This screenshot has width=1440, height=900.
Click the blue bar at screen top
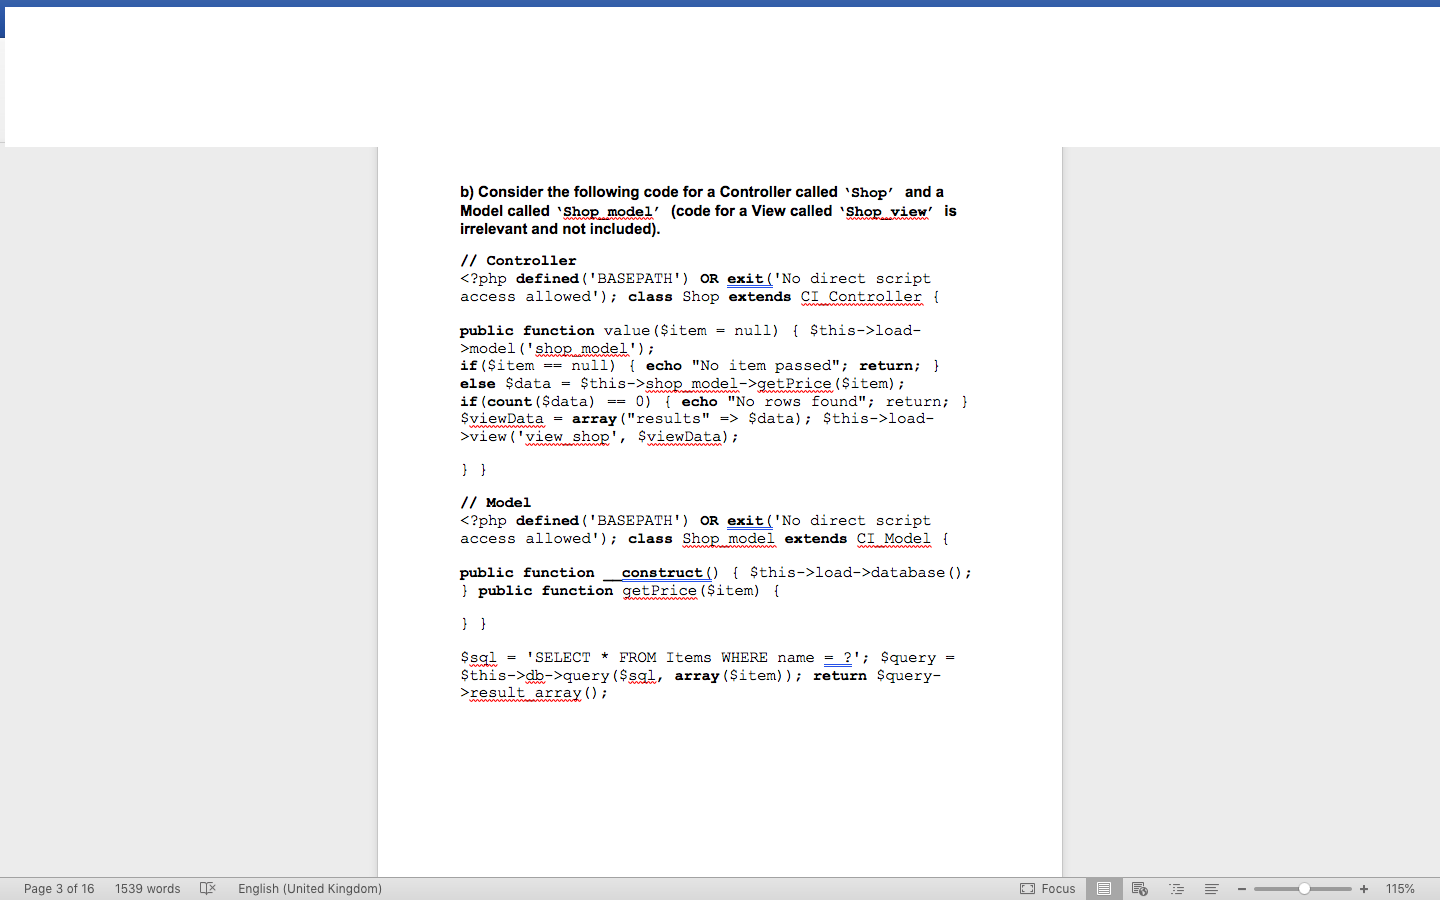point(720,5)
